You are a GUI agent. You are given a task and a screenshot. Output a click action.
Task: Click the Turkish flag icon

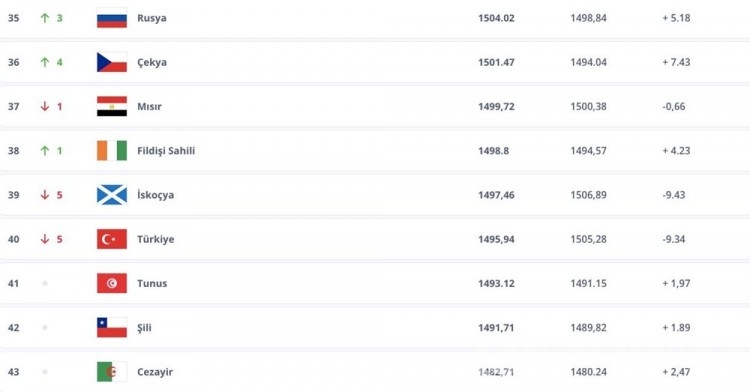point(112,239)
